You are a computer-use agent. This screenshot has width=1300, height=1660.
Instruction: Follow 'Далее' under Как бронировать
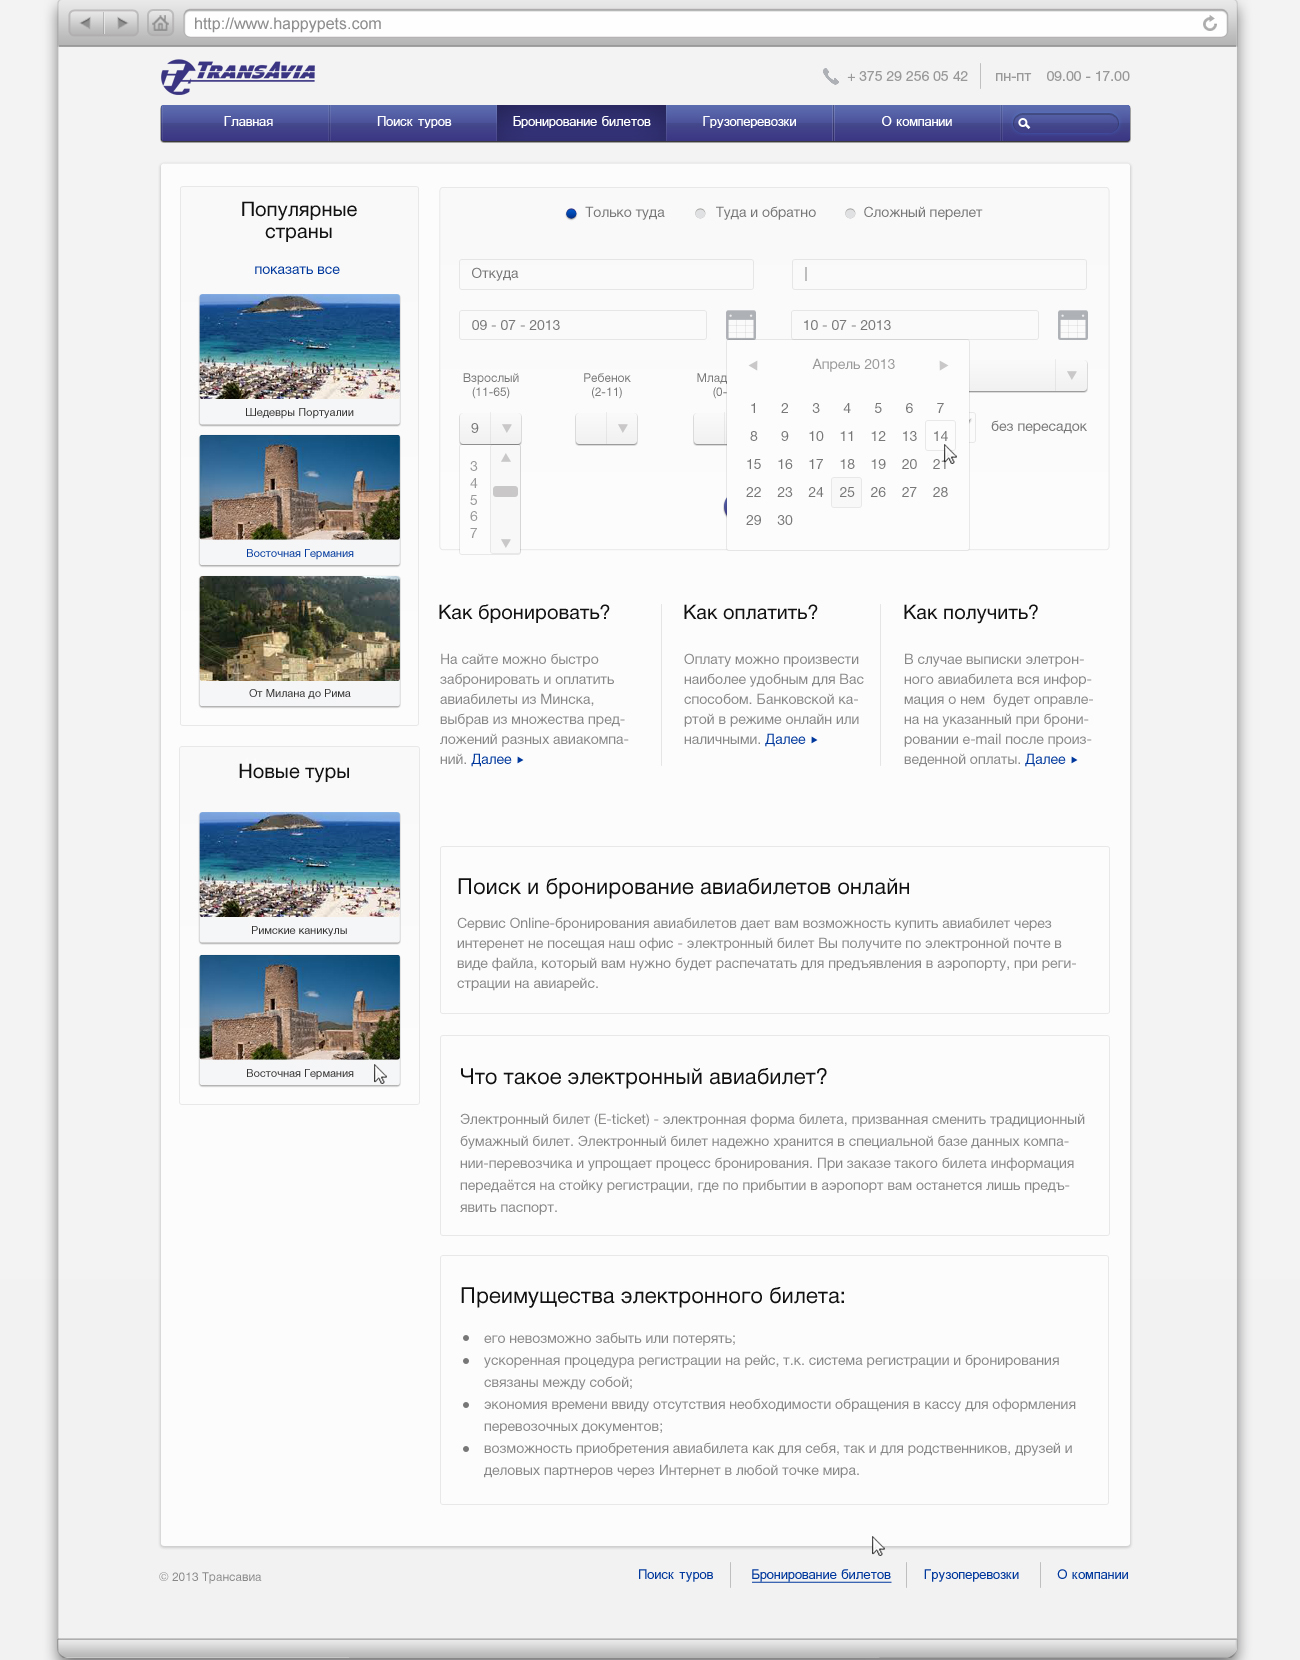tap(497, 760)
